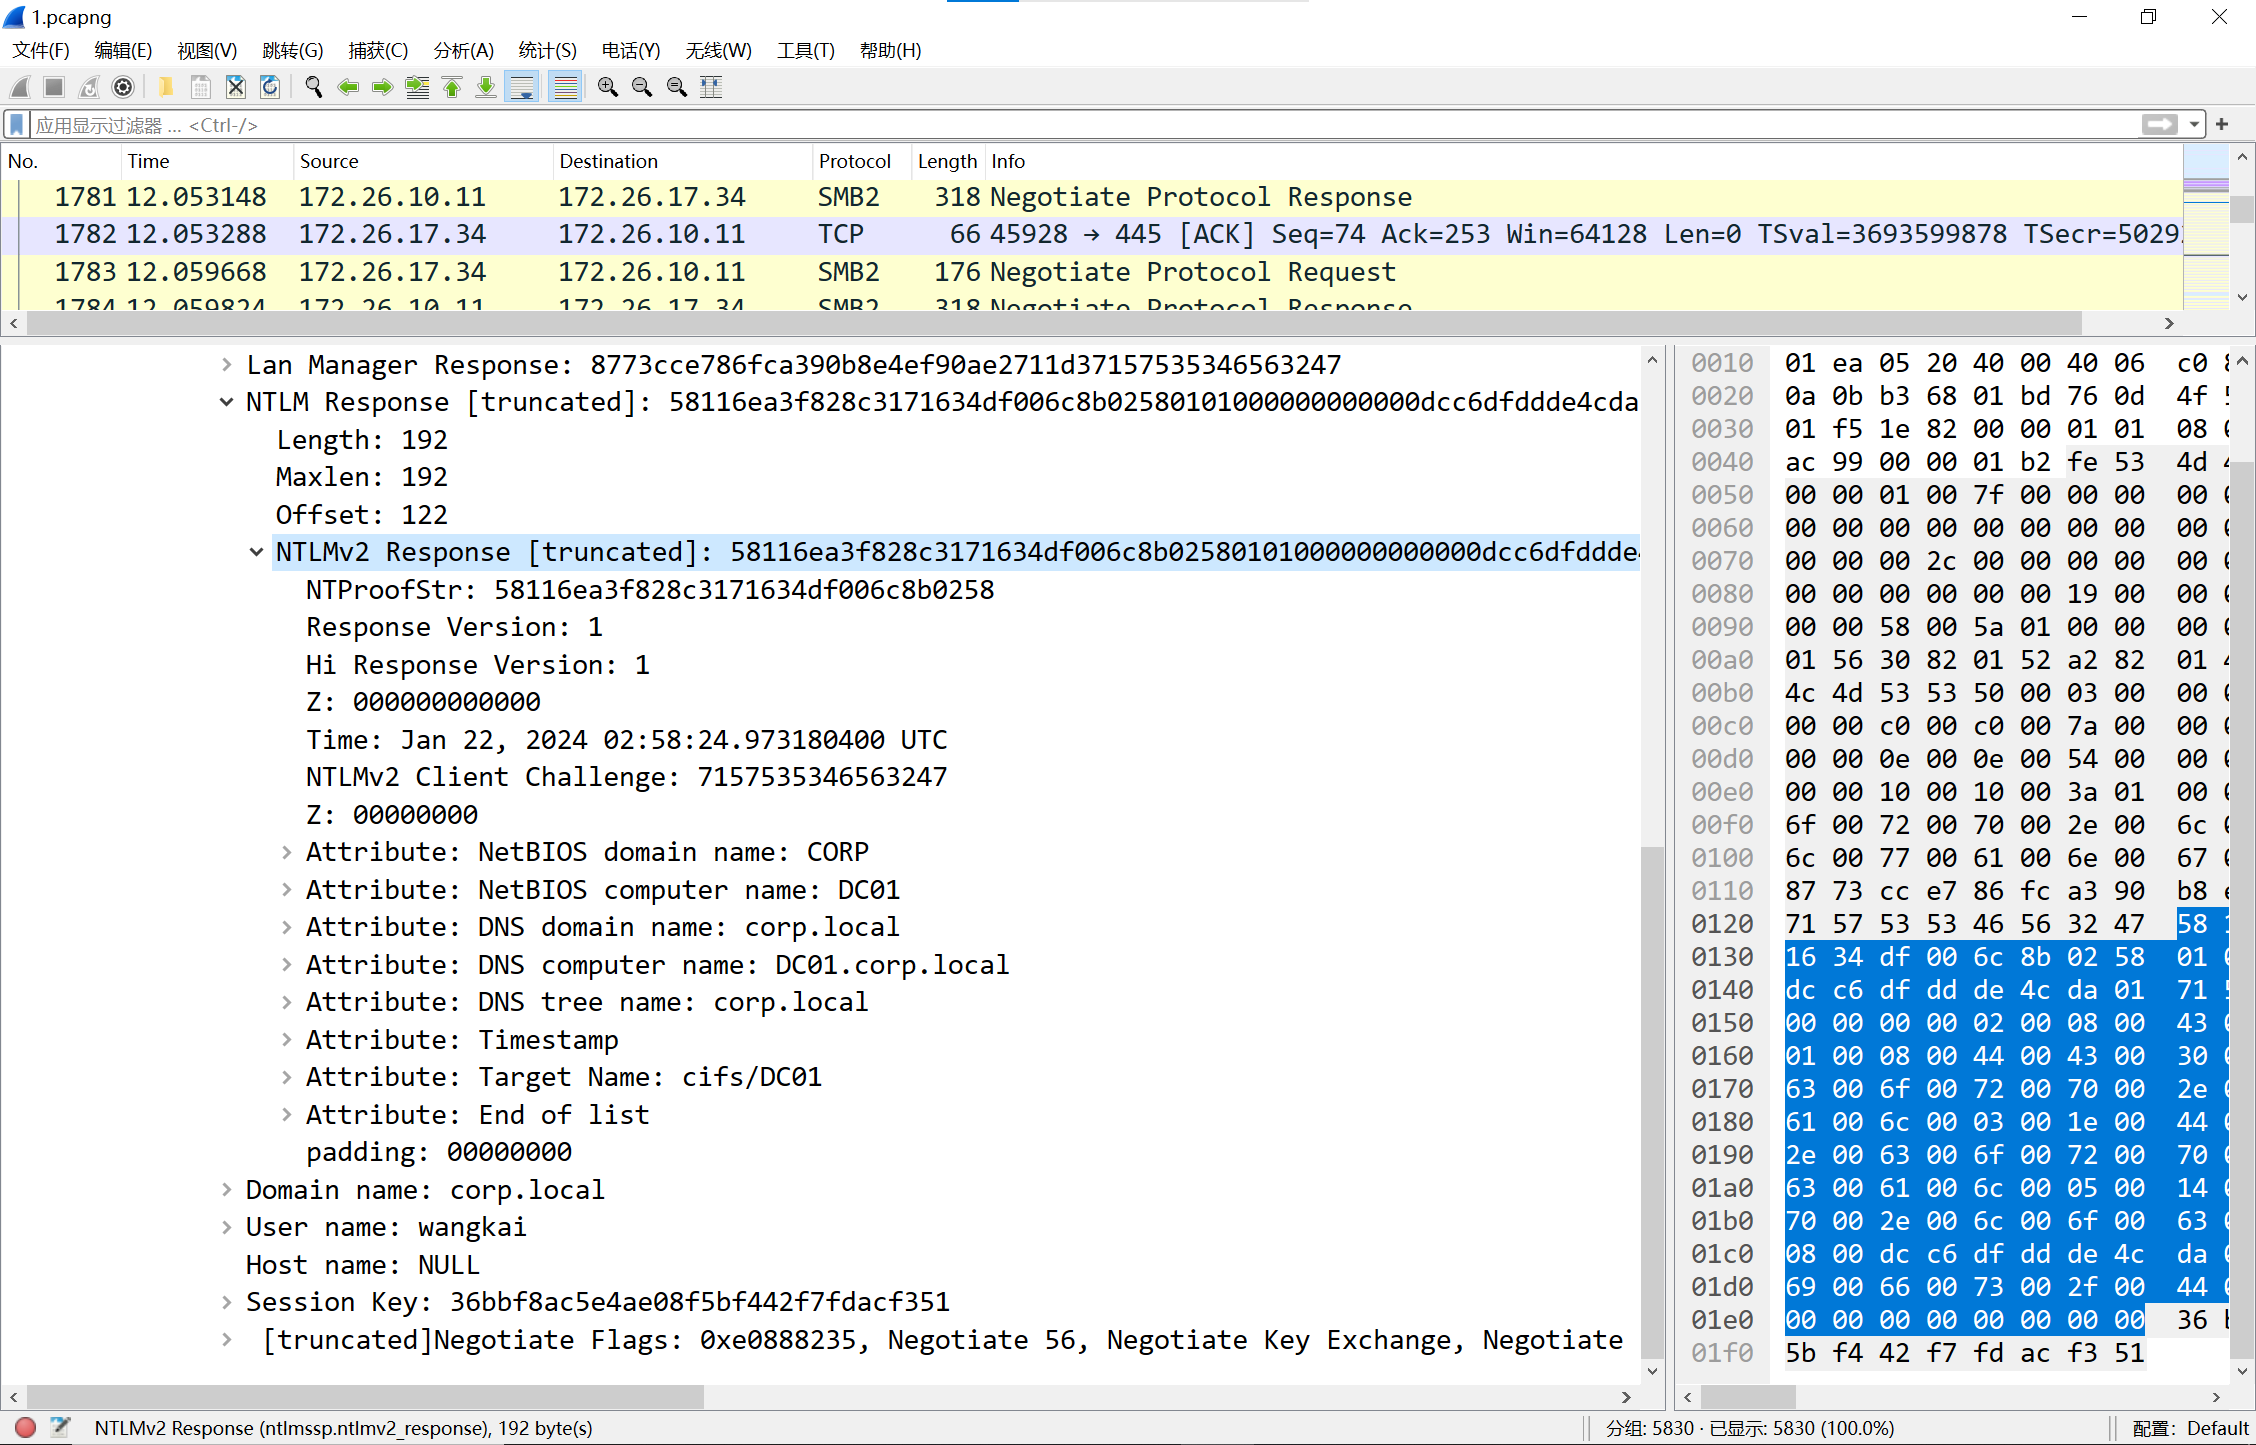
Task: Open the 电话(Y) menu
Action: click(x=631, y=50)
